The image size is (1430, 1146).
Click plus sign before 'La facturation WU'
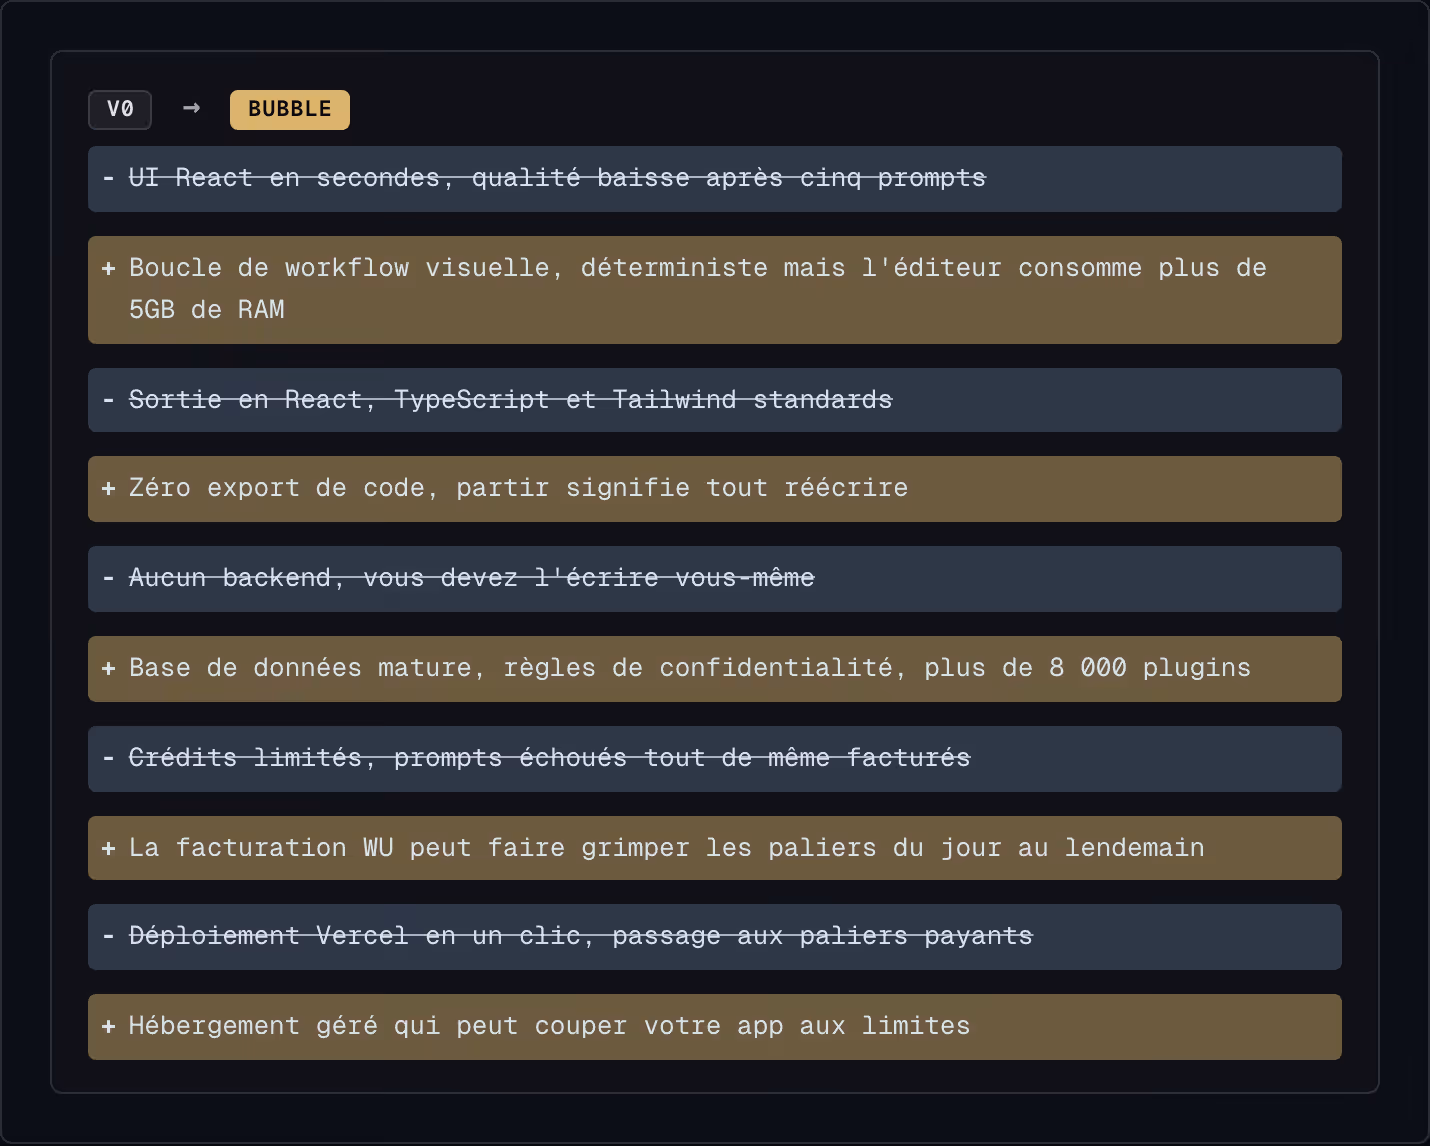pos(108,848)
